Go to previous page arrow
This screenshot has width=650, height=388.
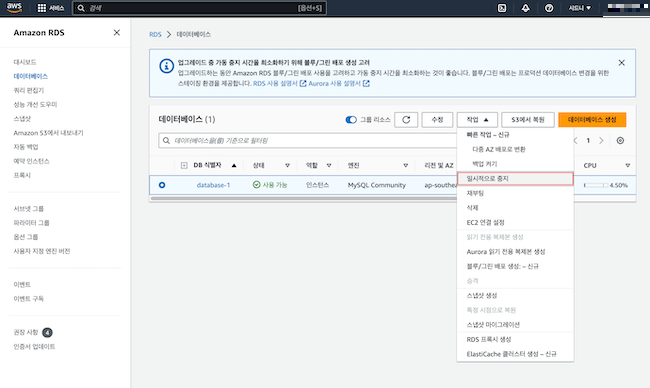point(575,141)
